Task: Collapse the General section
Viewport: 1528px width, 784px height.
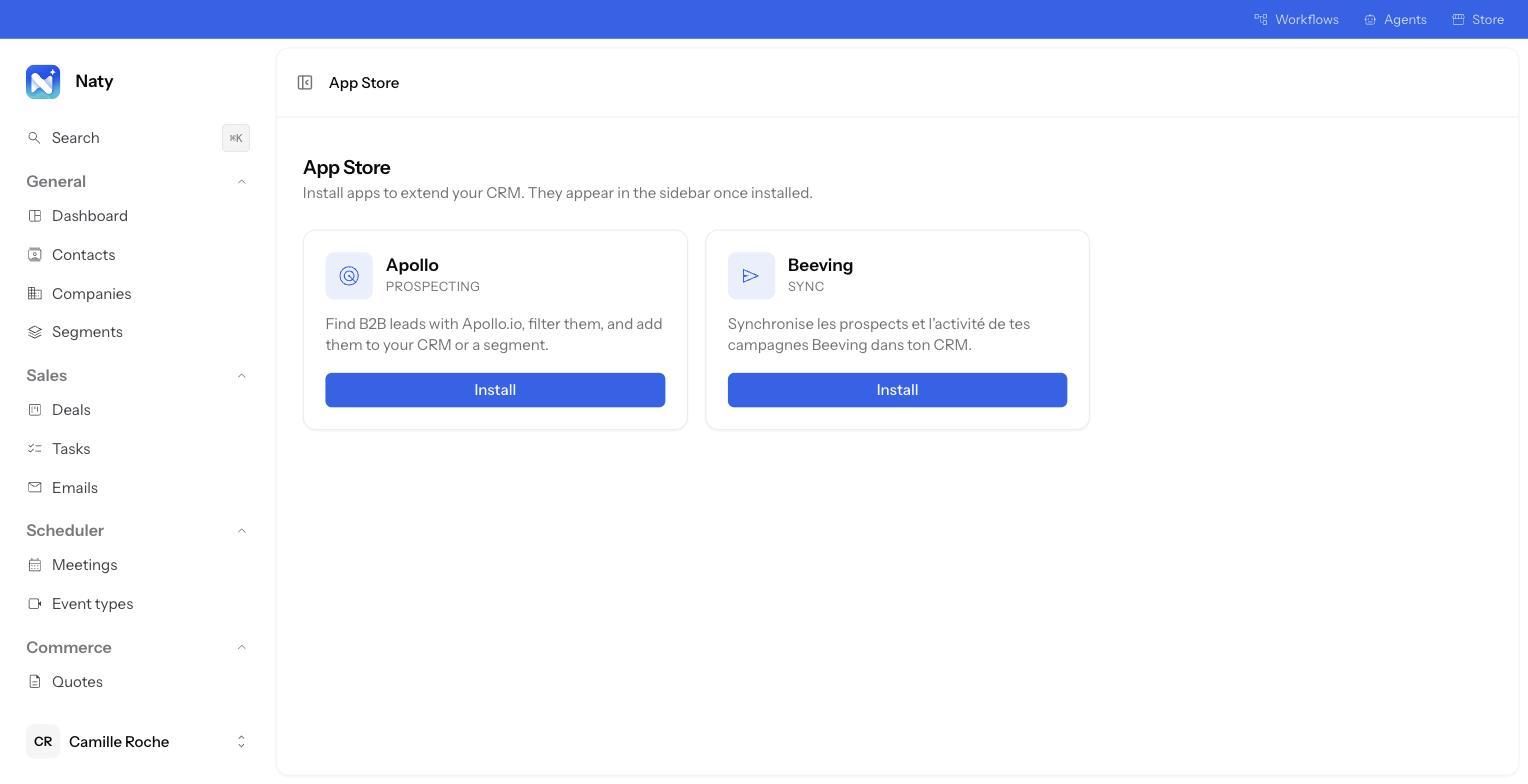Action: coord(241,182)
